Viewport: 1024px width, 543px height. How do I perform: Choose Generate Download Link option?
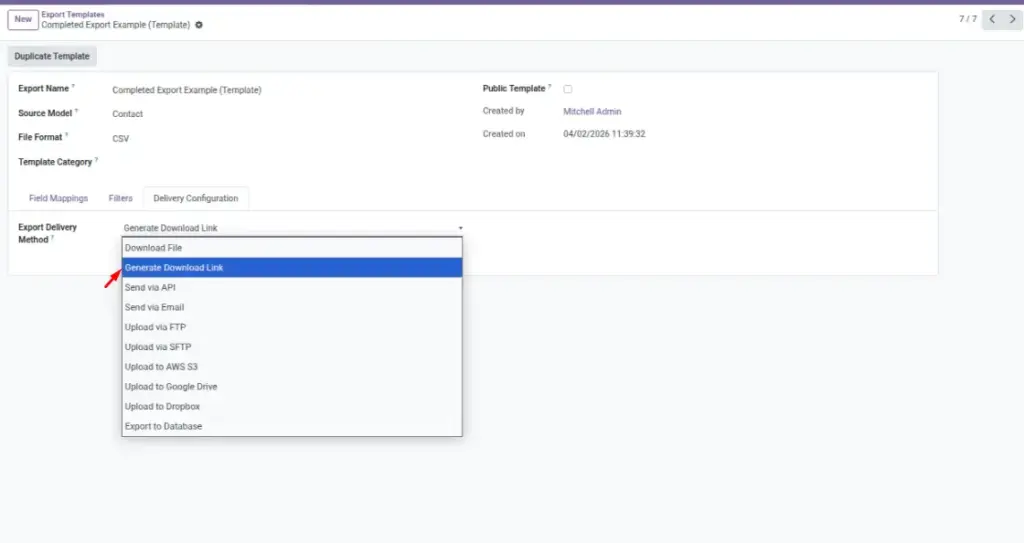click(292, 267)
